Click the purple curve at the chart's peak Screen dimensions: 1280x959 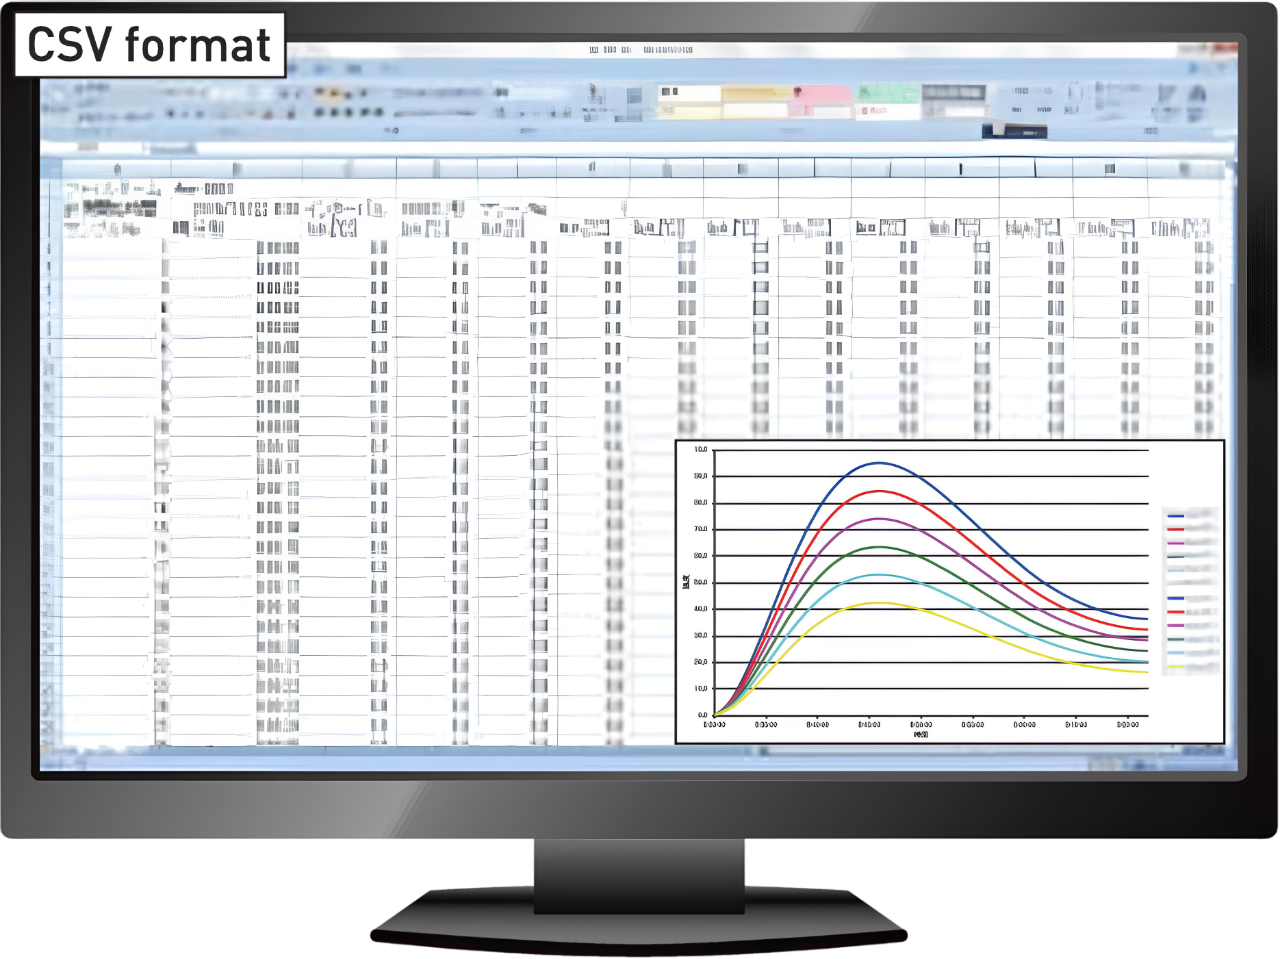878,519
